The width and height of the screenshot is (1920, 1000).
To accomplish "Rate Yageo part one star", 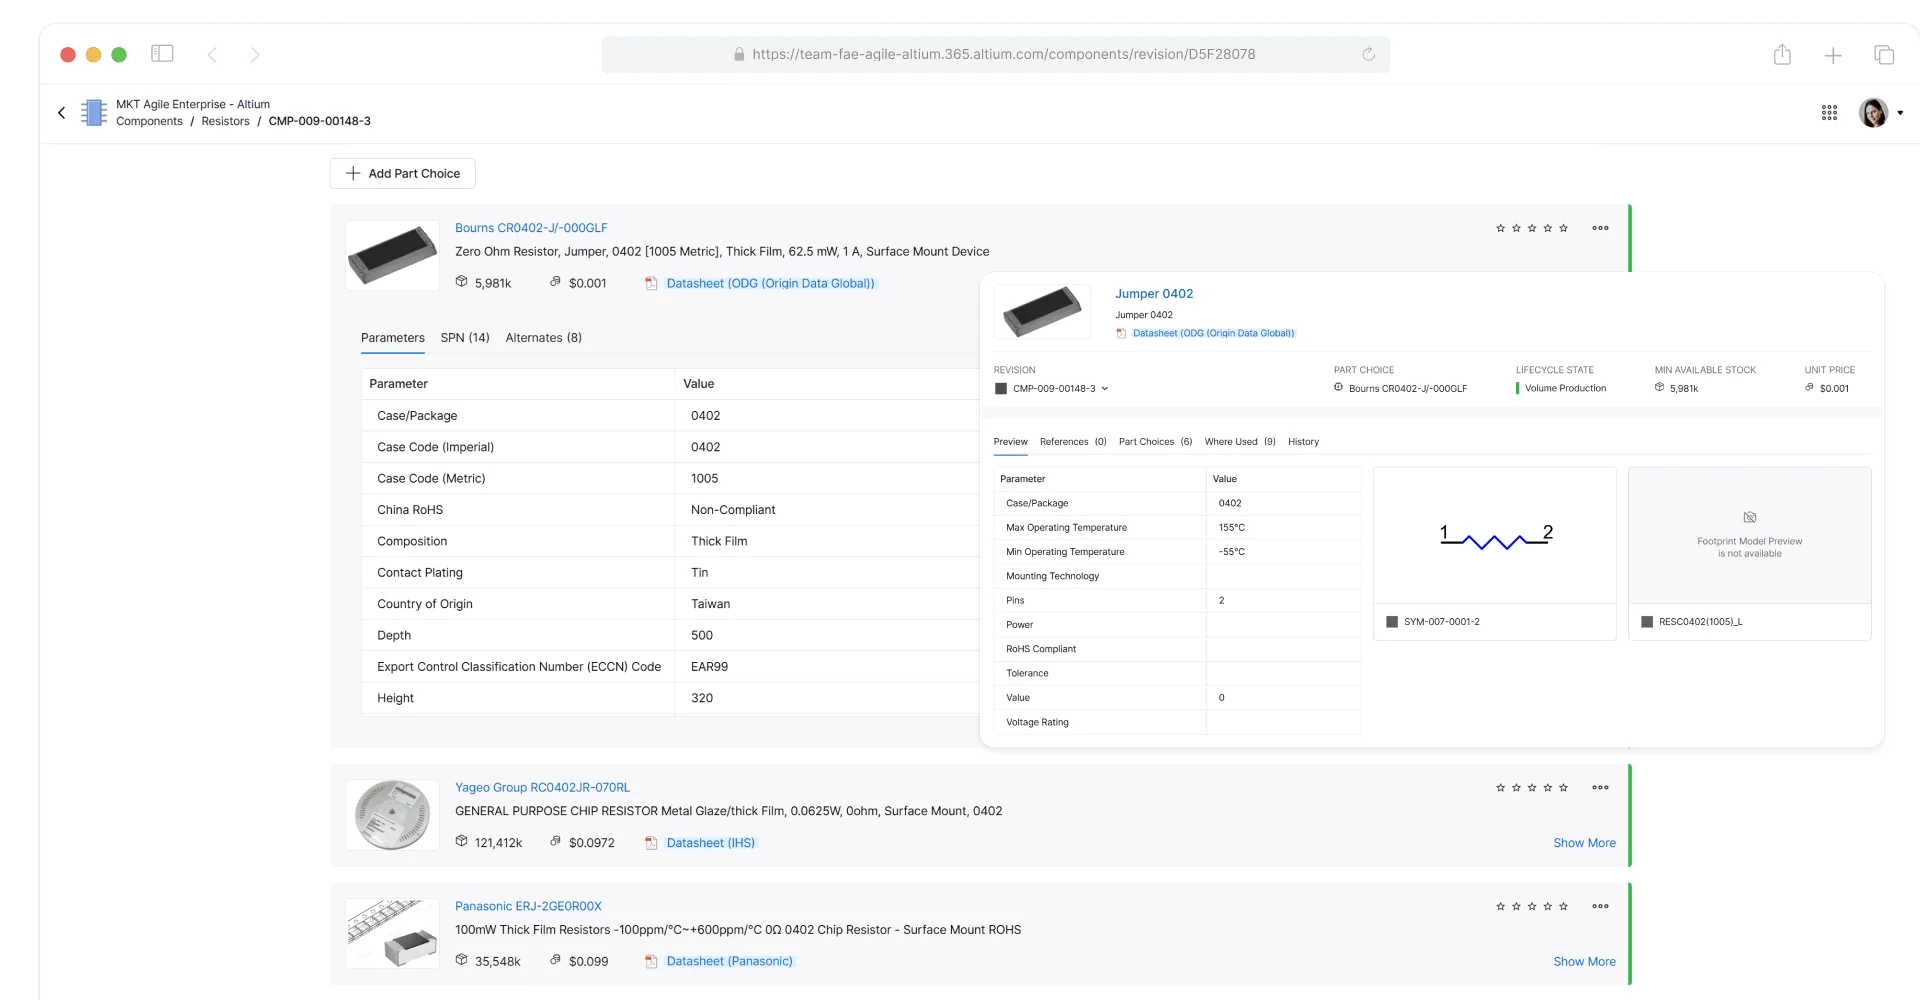I will (1500, 788).
